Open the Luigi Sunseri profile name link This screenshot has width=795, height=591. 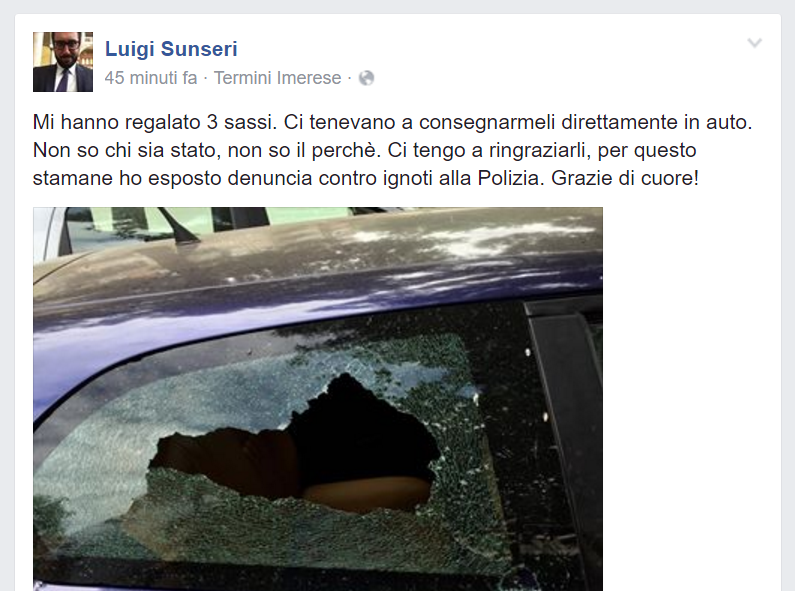tap(171, 49)
